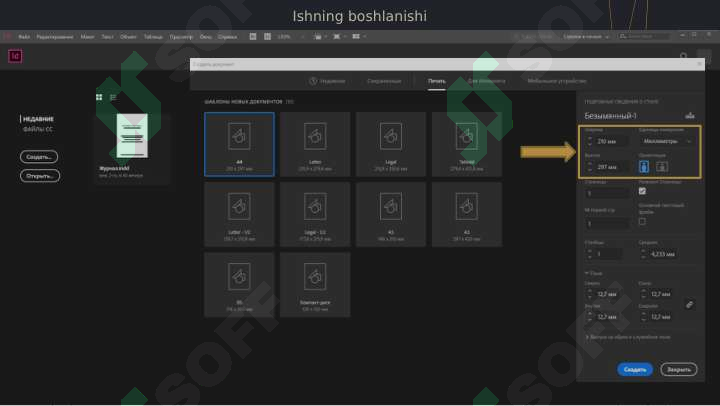Open the Окно menu

tap(205, 37)
